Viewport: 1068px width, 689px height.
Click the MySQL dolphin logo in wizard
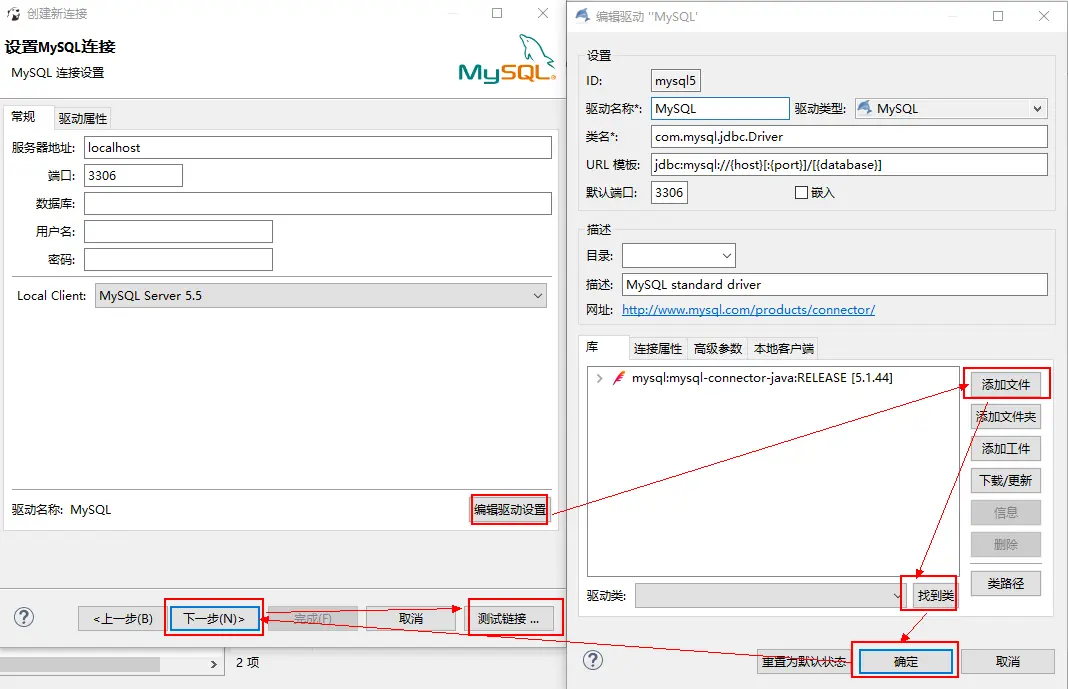[x=507, y=60]
